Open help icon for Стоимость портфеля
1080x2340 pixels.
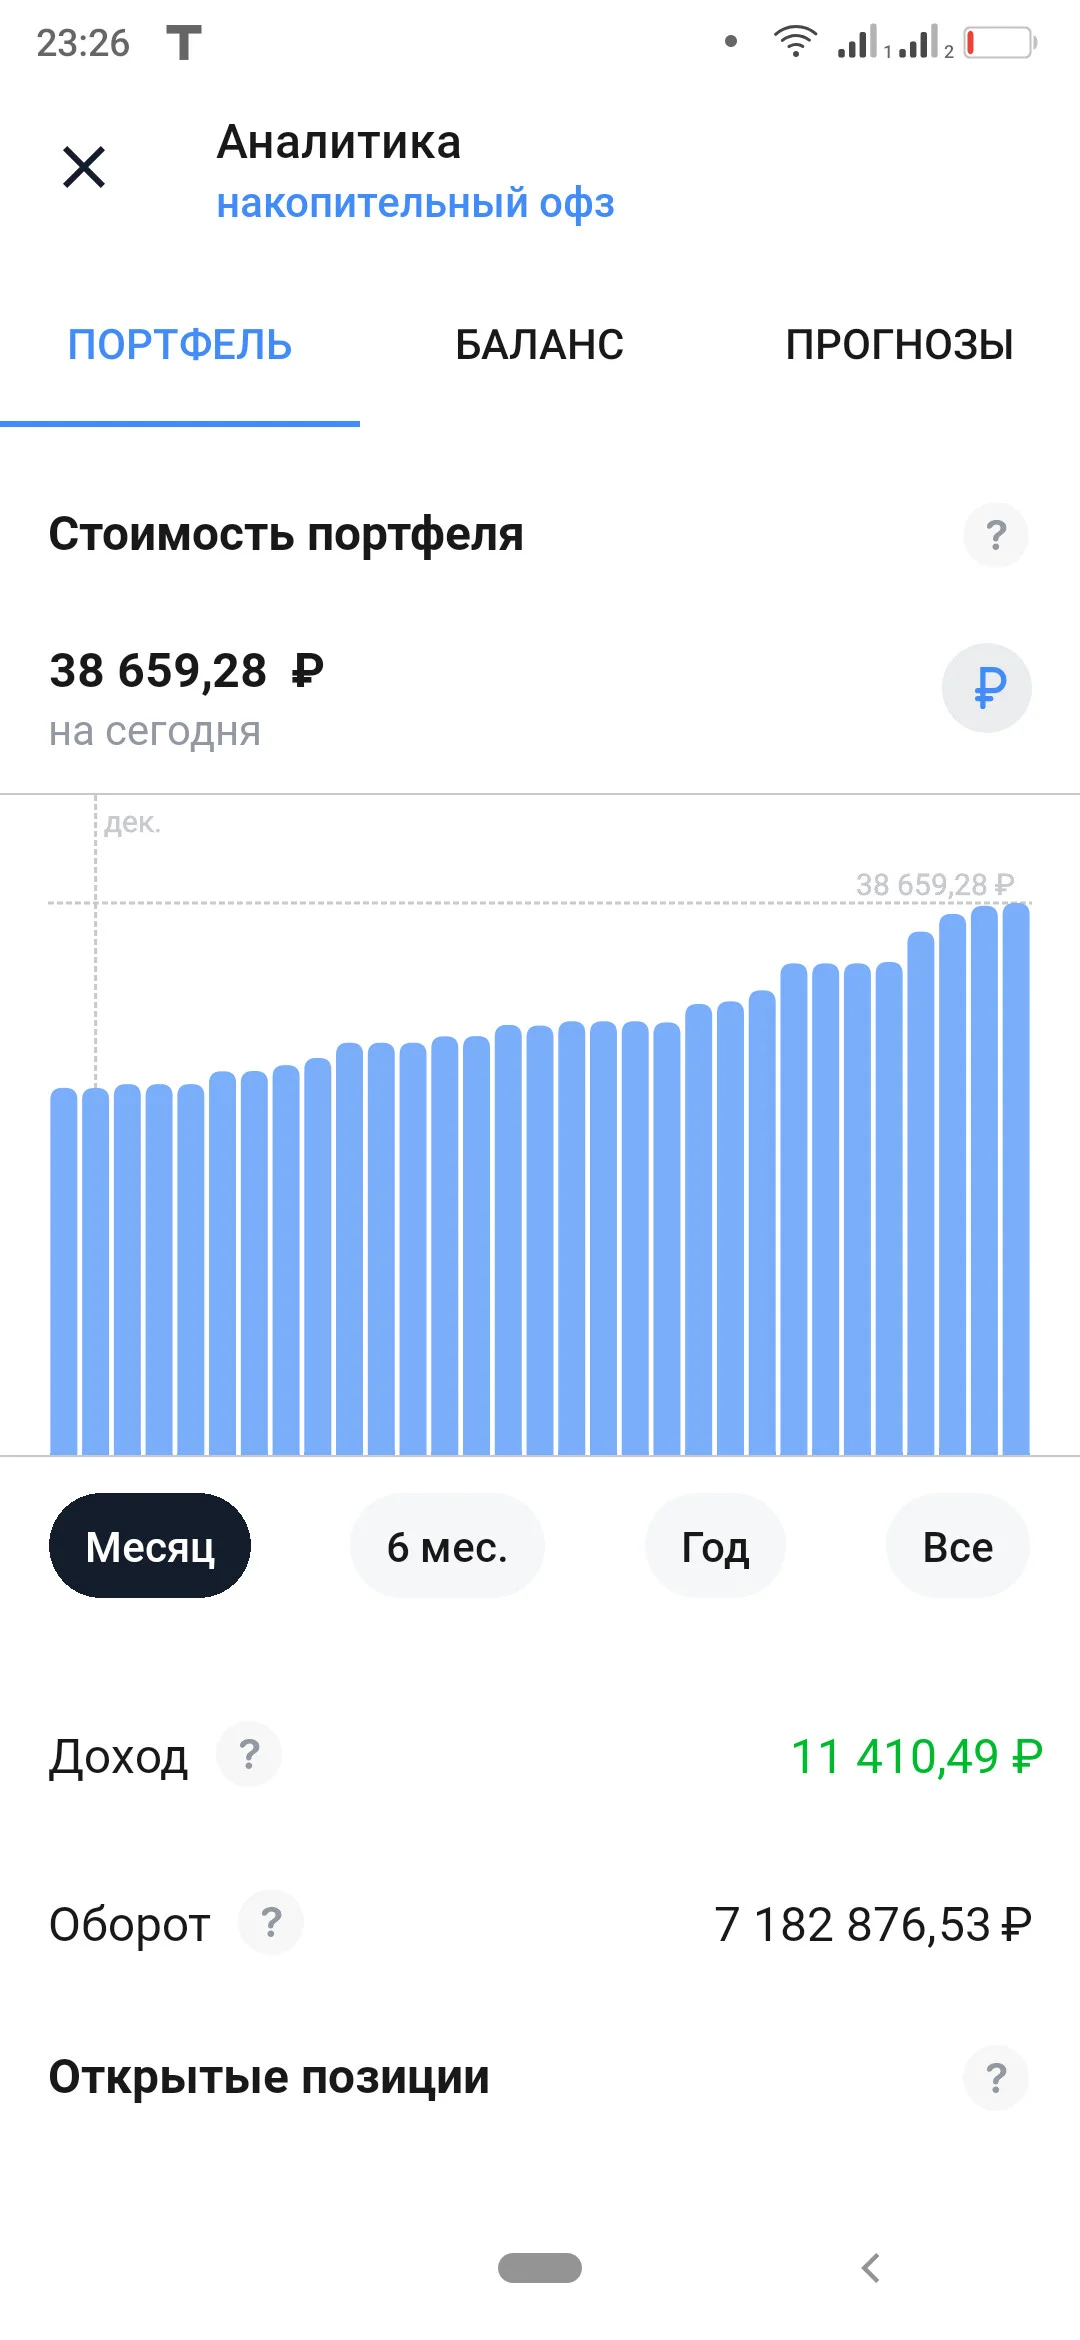coord(995,535)
